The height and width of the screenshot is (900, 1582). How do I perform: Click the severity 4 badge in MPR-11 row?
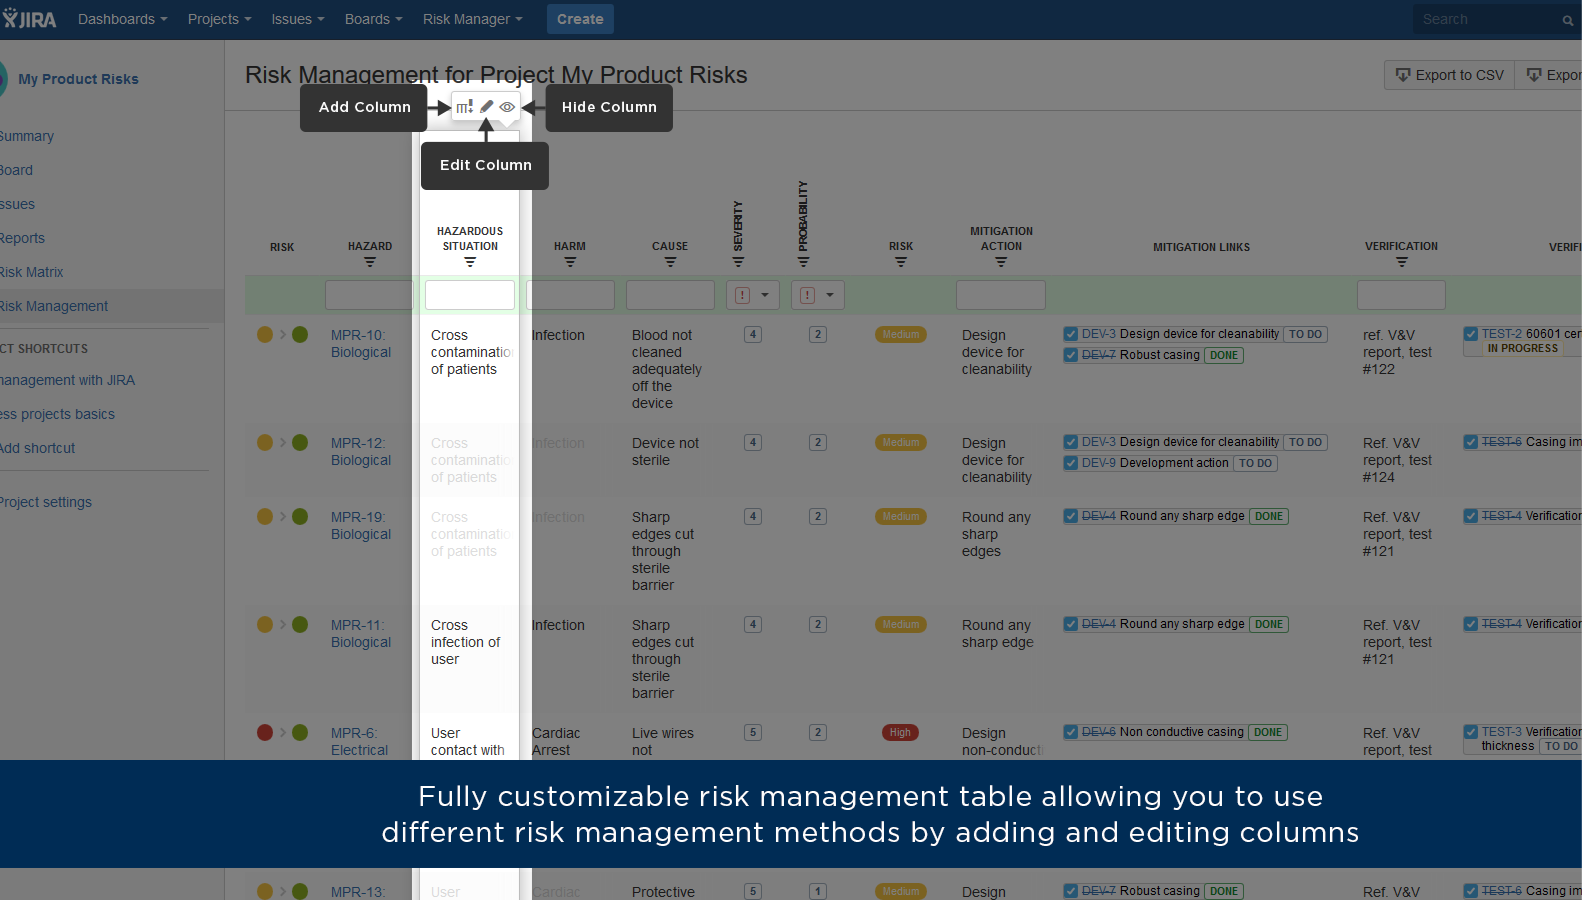coord(753,625)
